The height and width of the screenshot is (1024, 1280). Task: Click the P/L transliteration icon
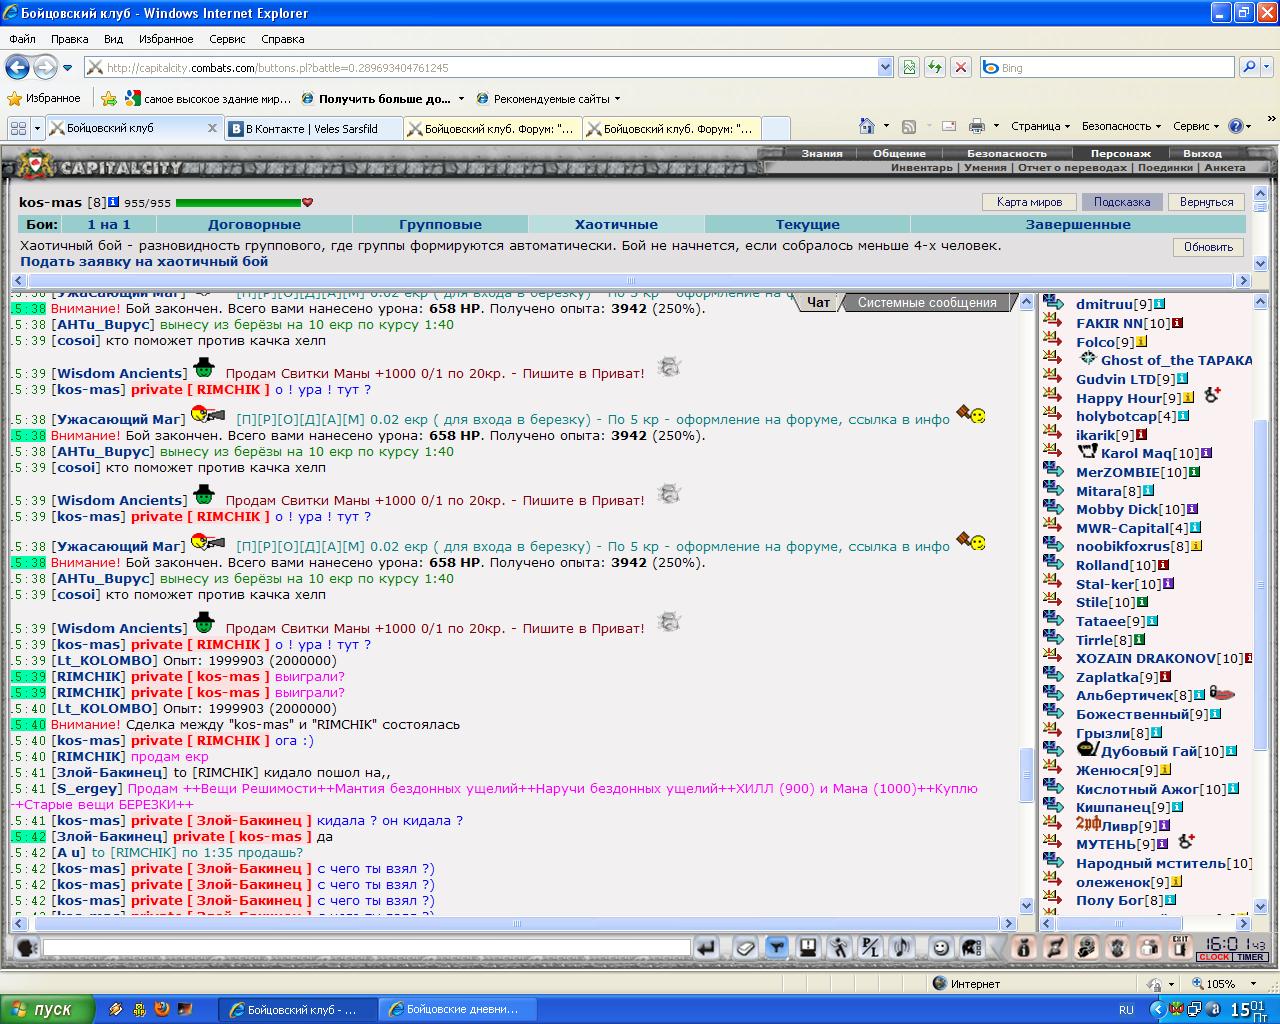click(871, 947)
